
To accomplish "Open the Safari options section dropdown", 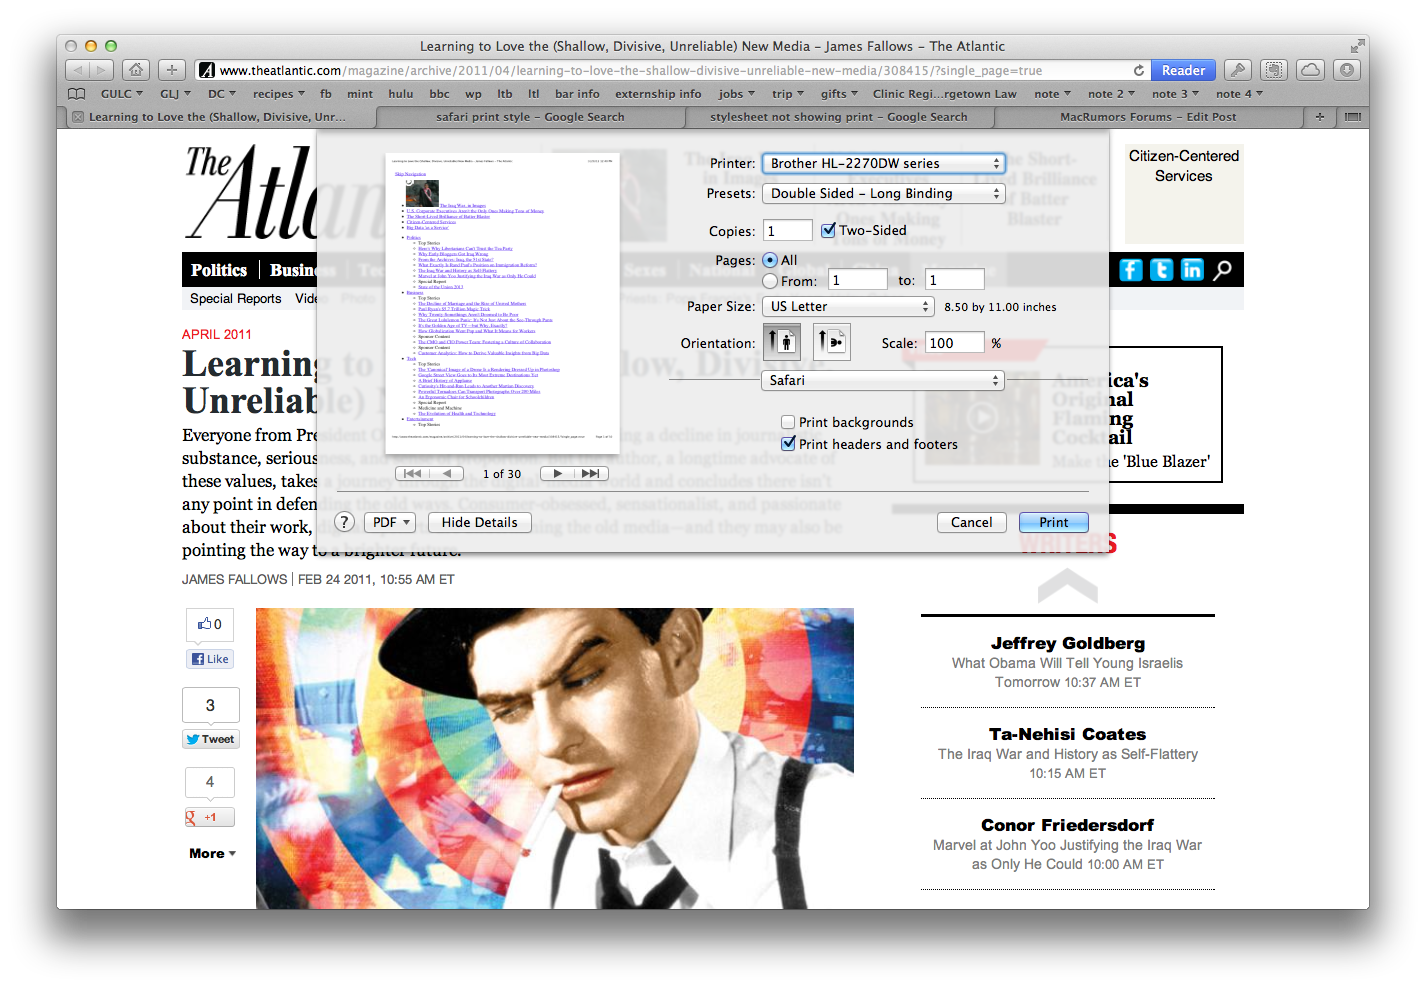I will pyautogui.click(x=883, y=380).
